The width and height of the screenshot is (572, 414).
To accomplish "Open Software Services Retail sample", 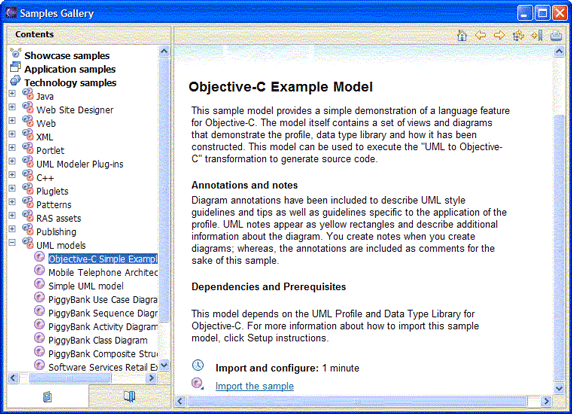I will 103,367.
